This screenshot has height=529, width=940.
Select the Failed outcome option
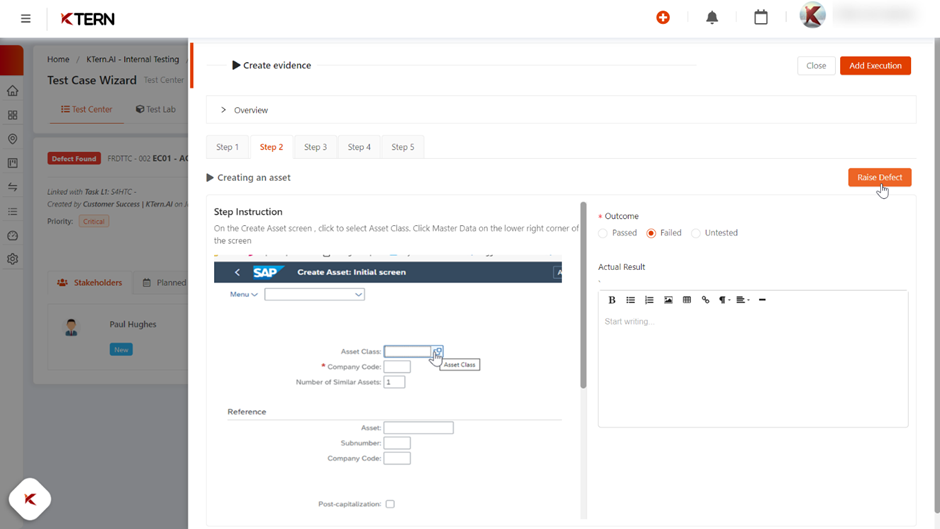tap(651, 233)
